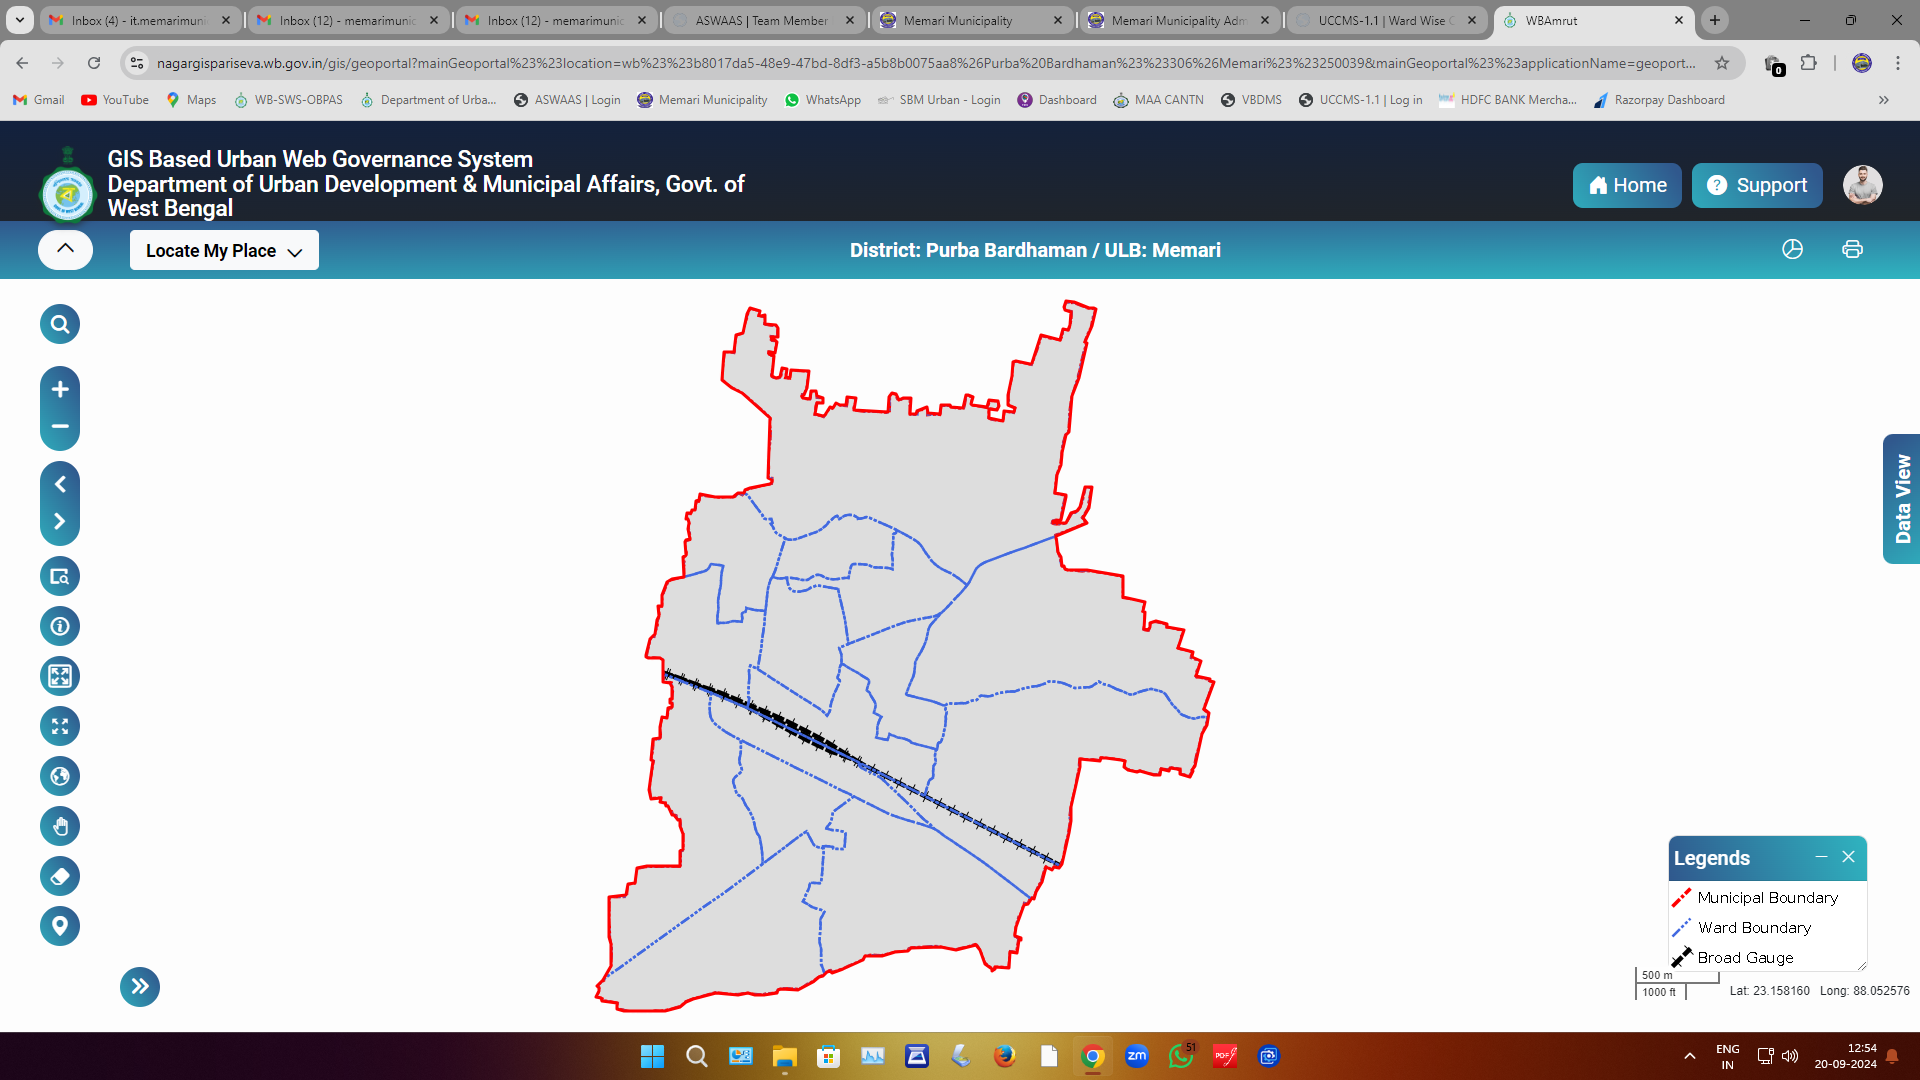
Task: Zoom out the map with minus button
Action: pyautogui.click(x=60, y=427)
